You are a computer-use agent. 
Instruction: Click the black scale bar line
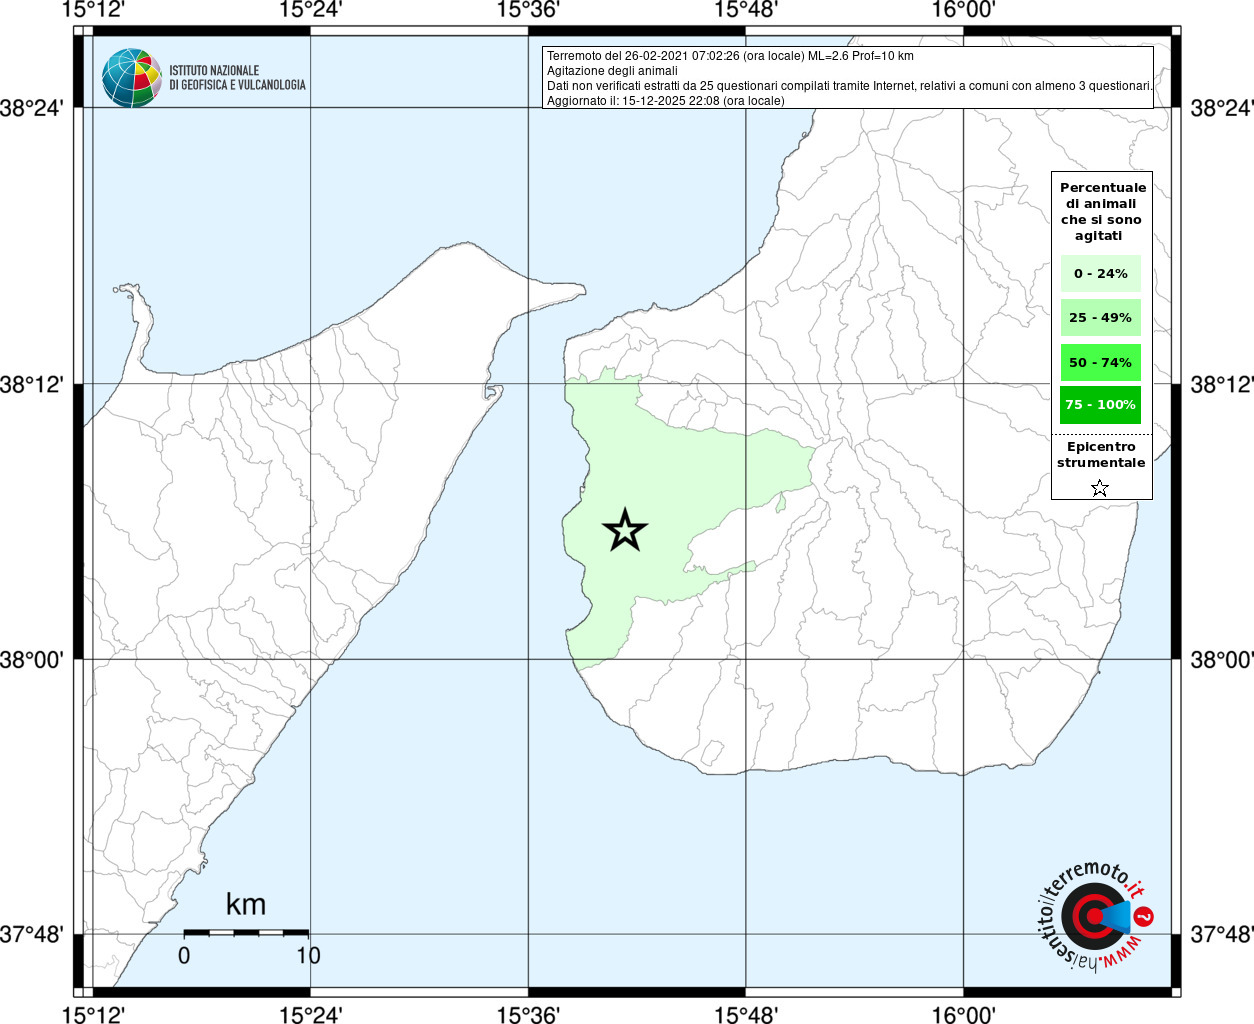[246, 932]
